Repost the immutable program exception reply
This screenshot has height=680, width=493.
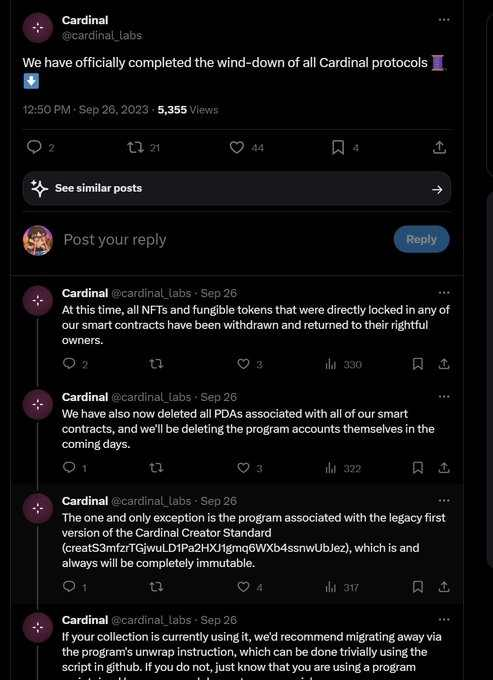tap(156, 587)
